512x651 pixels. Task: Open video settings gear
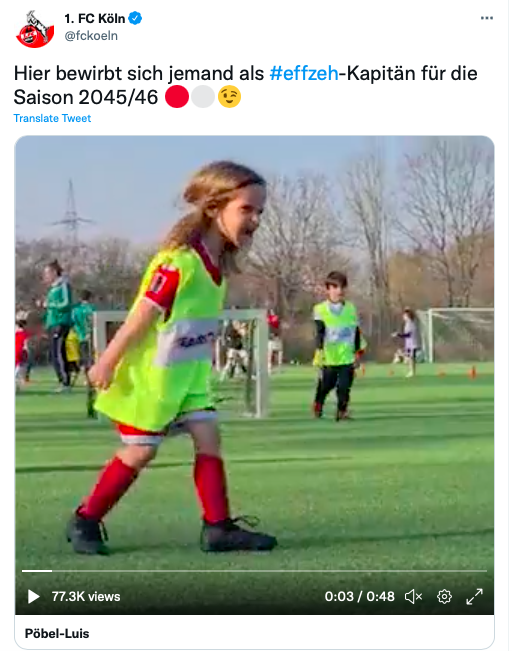pyautogui.click(x=444, y=597)
